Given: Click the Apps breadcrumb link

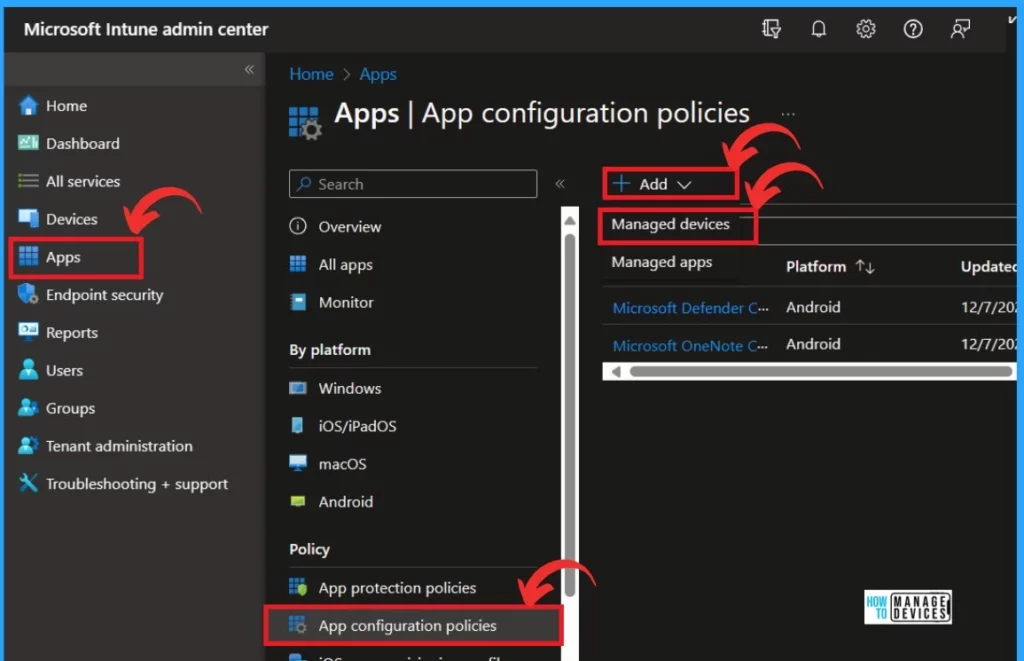Looking at the screenshot, I should coord(377,74).
